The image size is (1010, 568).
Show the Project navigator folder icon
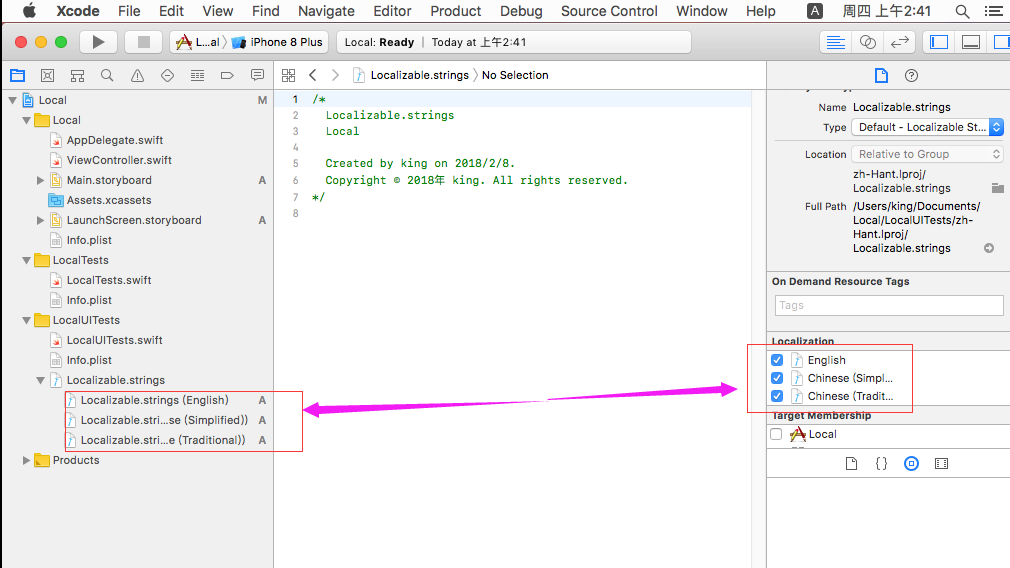(x=17, y=75)
